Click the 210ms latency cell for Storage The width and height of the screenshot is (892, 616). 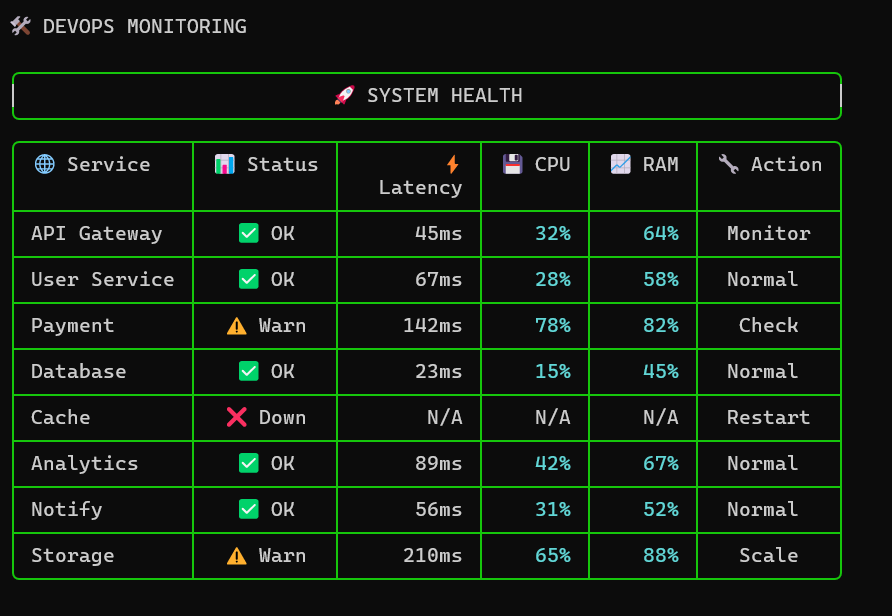(x=430, y=555)
